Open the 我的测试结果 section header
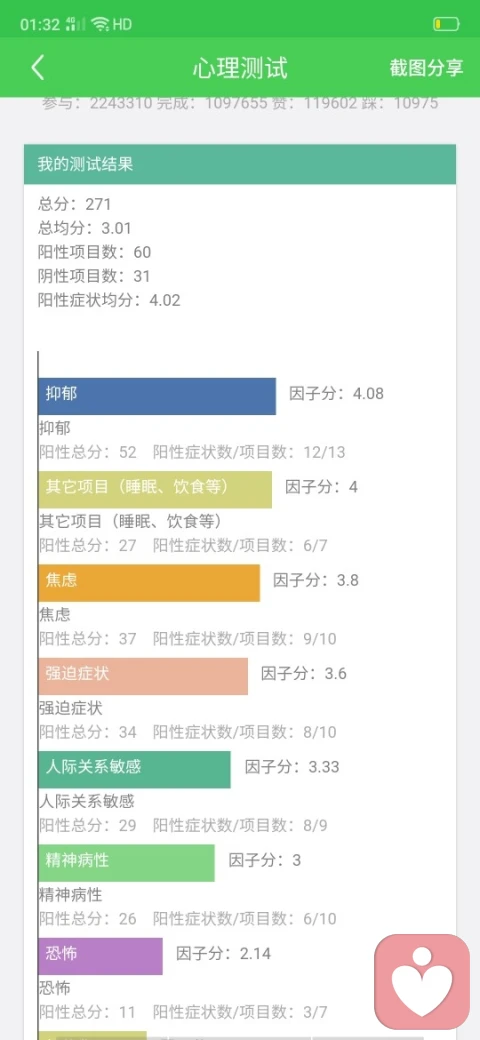 click(240, 164)
